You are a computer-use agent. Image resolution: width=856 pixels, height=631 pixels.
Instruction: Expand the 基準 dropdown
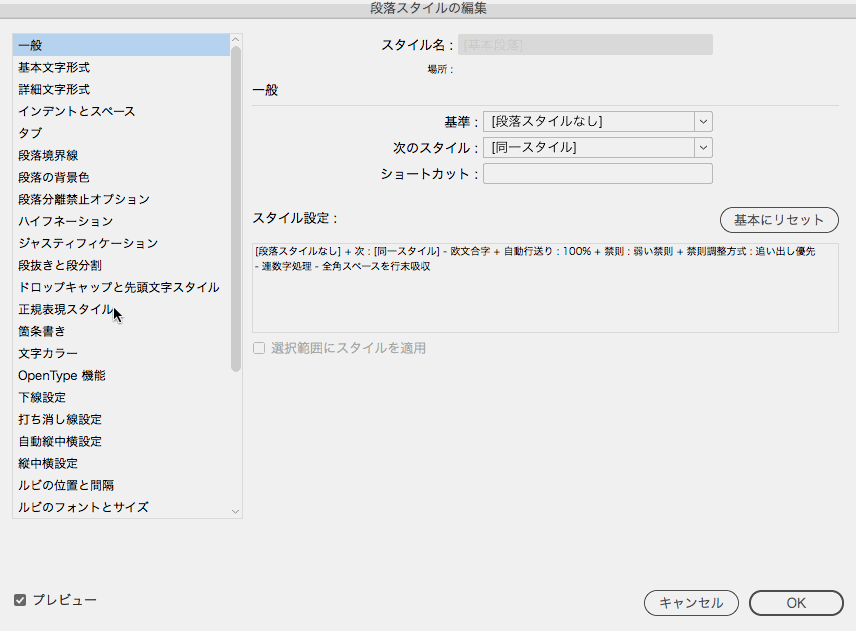point(598,121)
